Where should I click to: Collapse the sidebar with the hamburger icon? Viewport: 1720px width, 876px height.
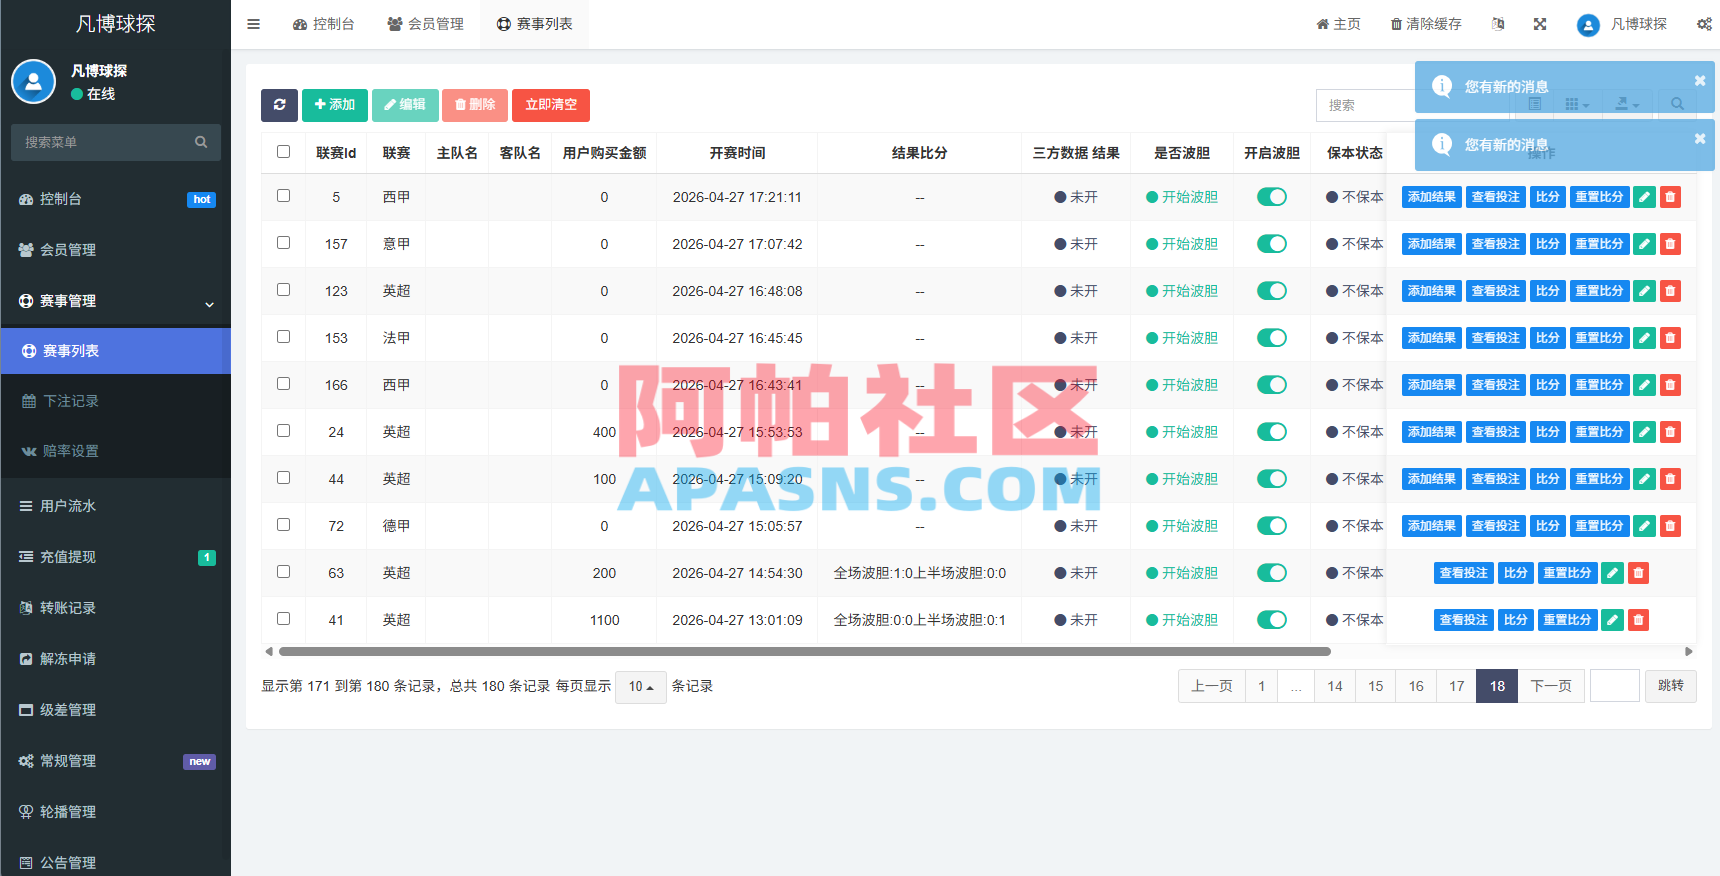tap(253, 24)
